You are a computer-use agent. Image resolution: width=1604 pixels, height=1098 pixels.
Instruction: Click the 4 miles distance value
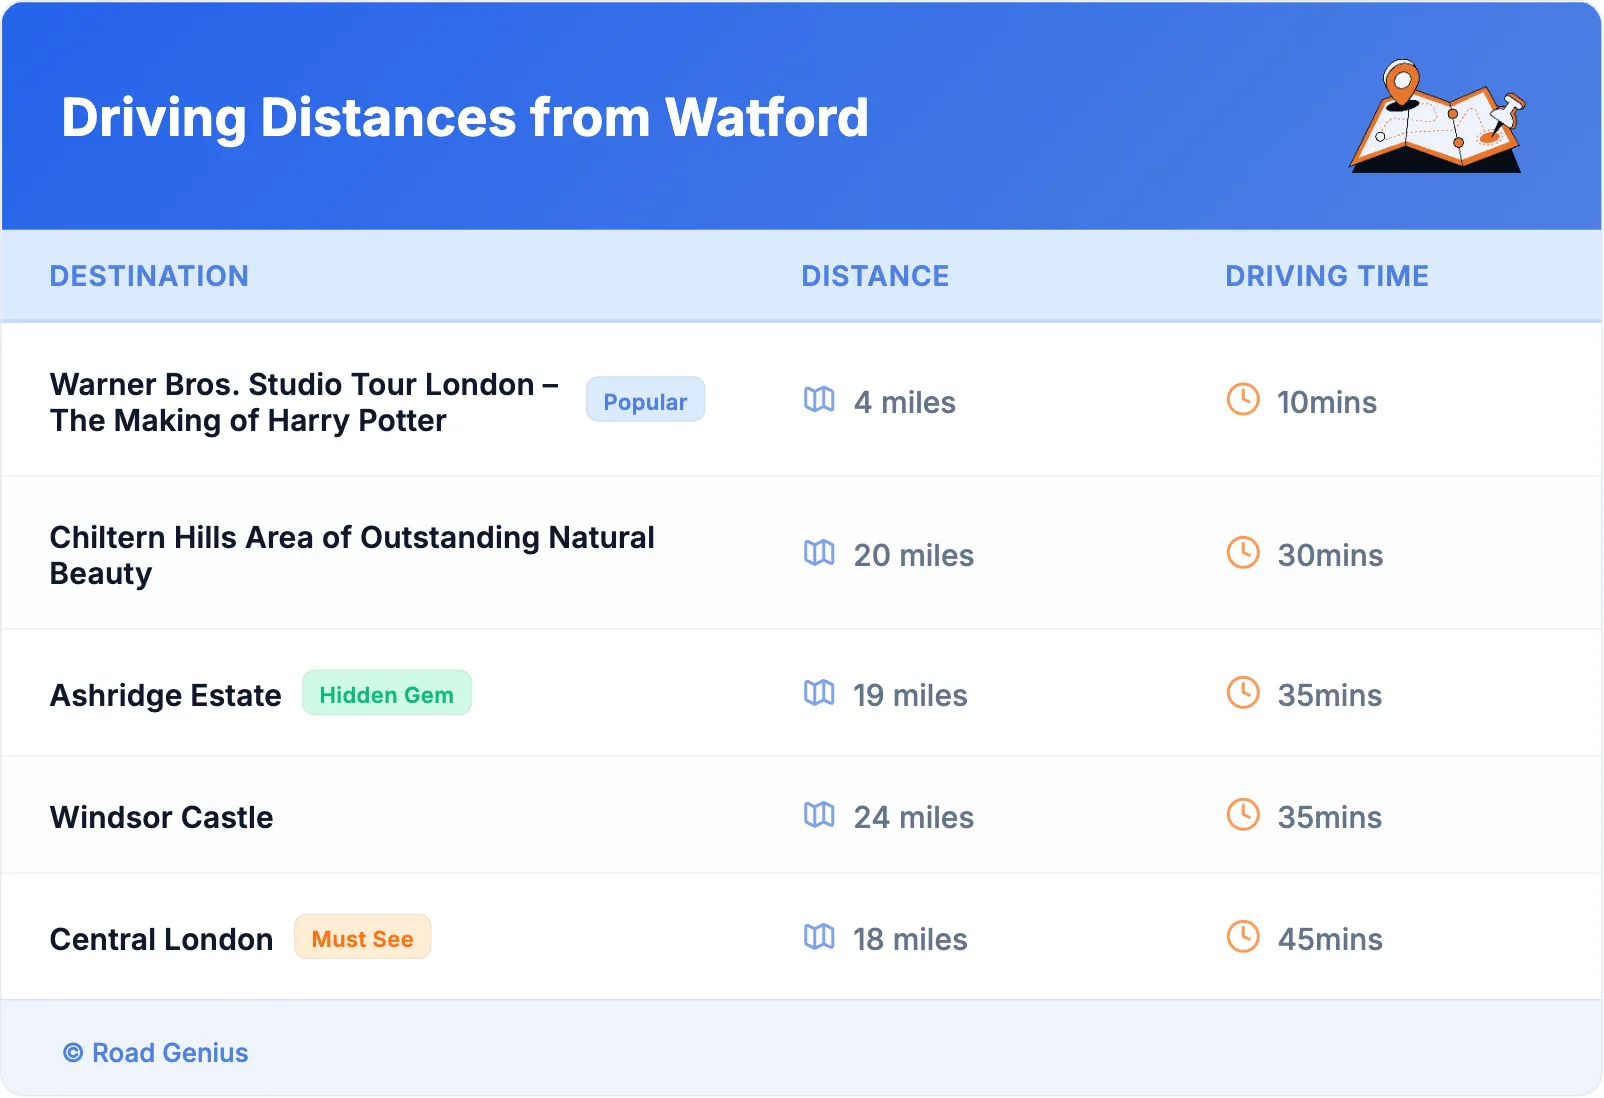click(x=905, y=402)
